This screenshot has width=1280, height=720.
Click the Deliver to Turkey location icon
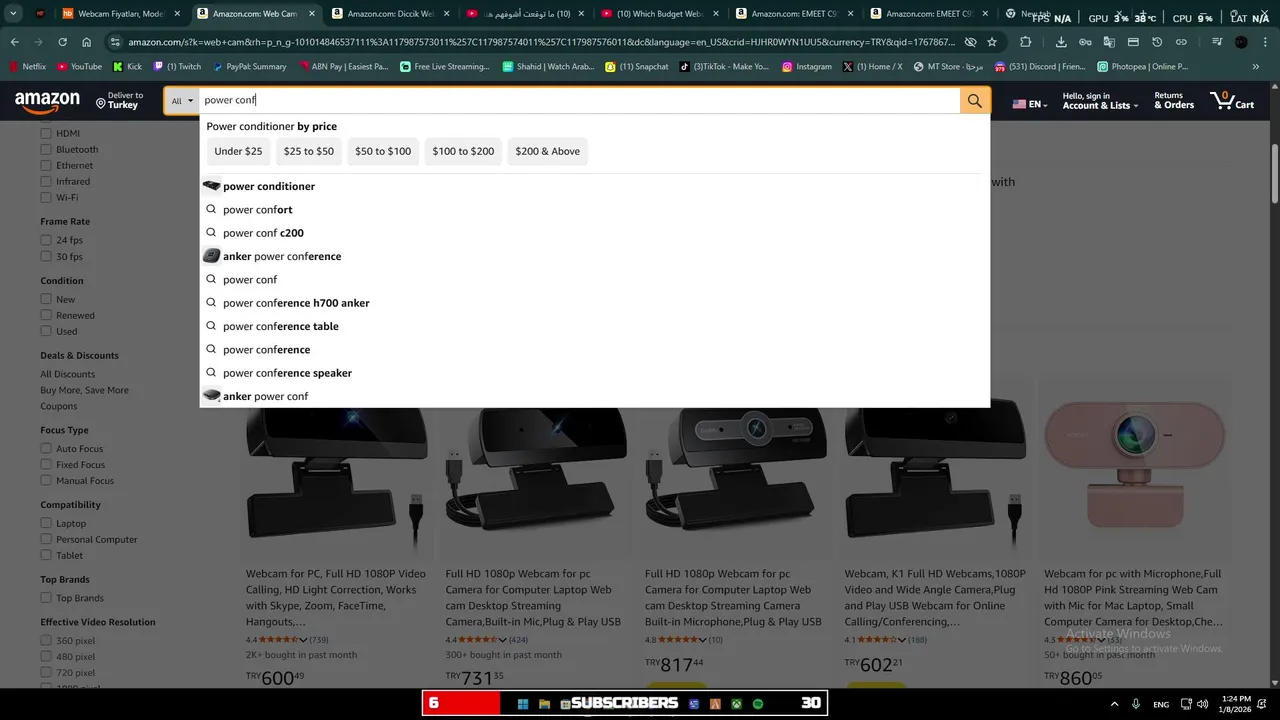coord(101,102)
